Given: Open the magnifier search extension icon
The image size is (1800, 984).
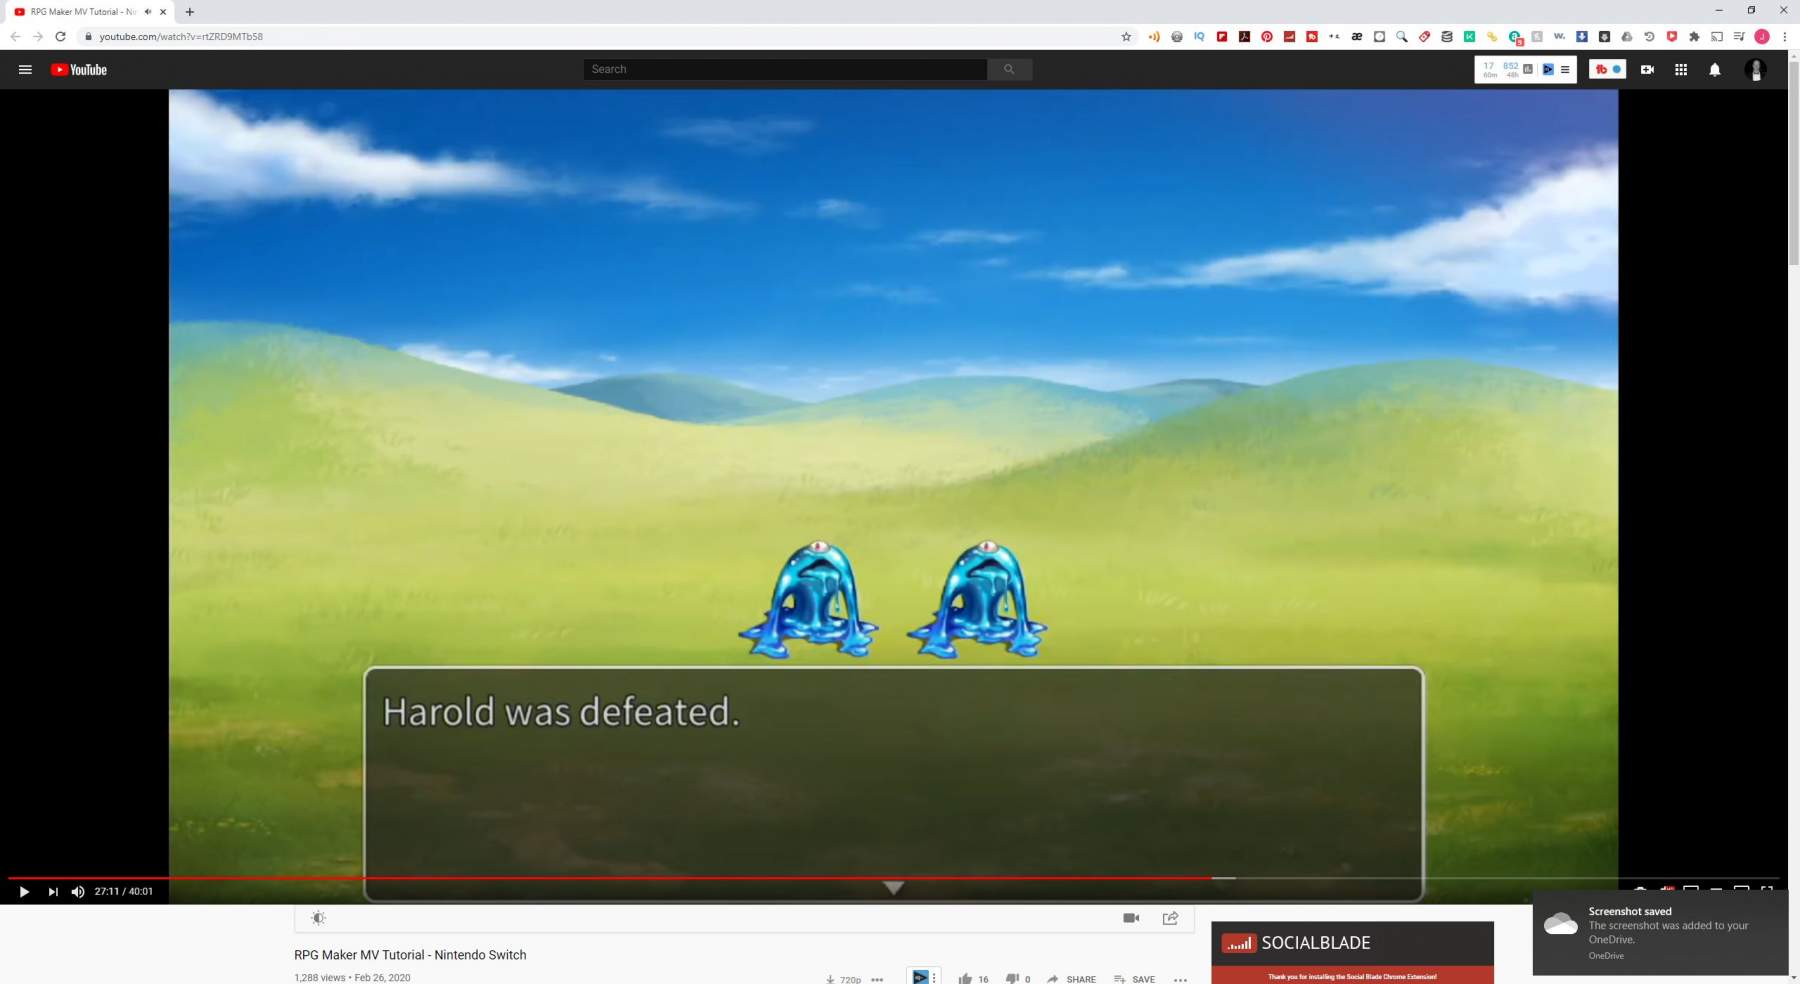Looking at the screenshot, I should [1402, 36].
